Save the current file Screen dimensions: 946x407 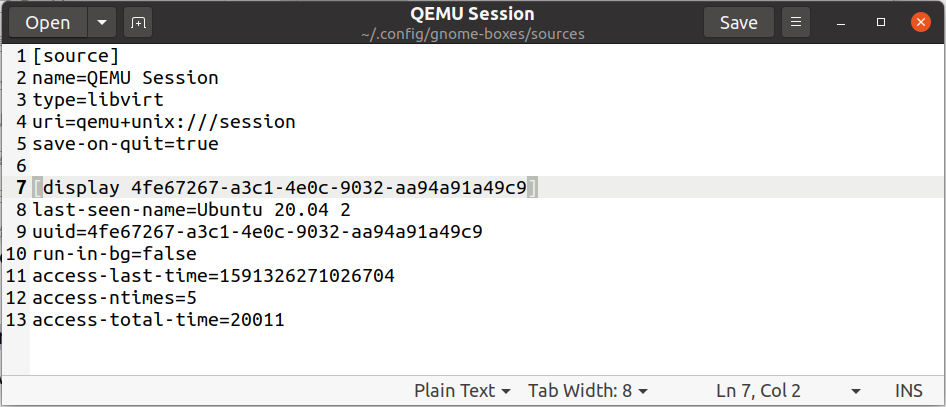[x=739, y=22]
